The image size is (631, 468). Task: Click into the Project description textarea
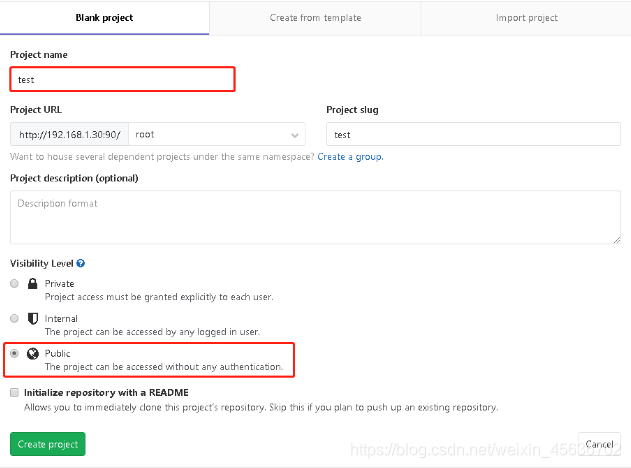click(315, 217)
